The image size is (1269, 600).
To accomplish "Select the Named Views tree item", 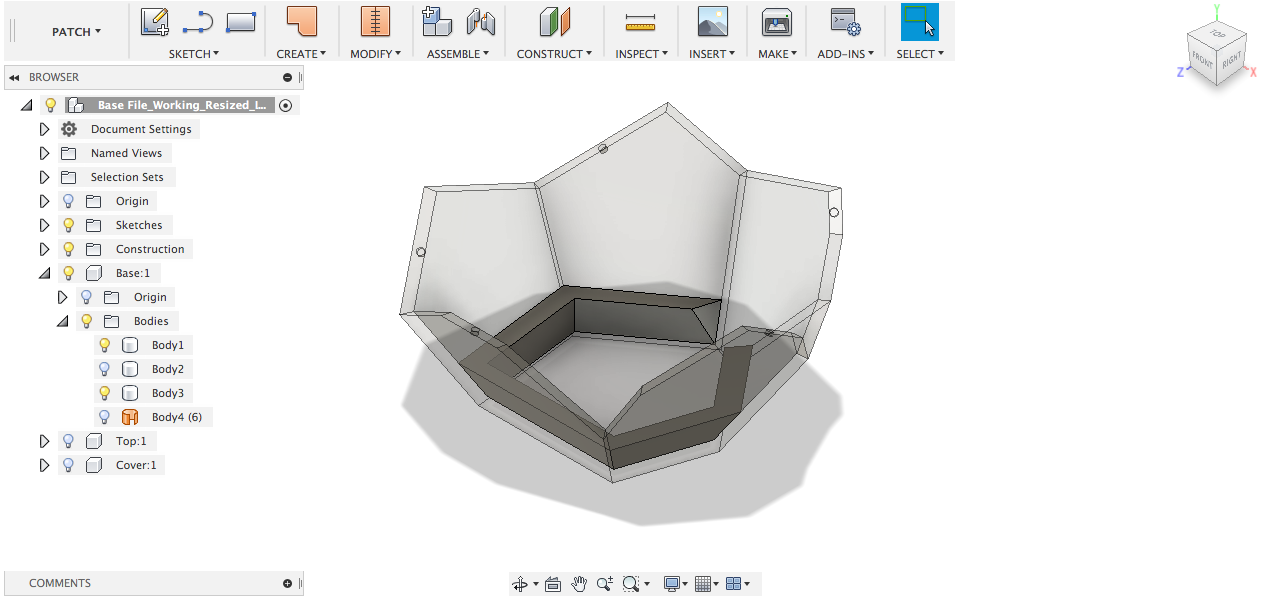I will 126,153.
